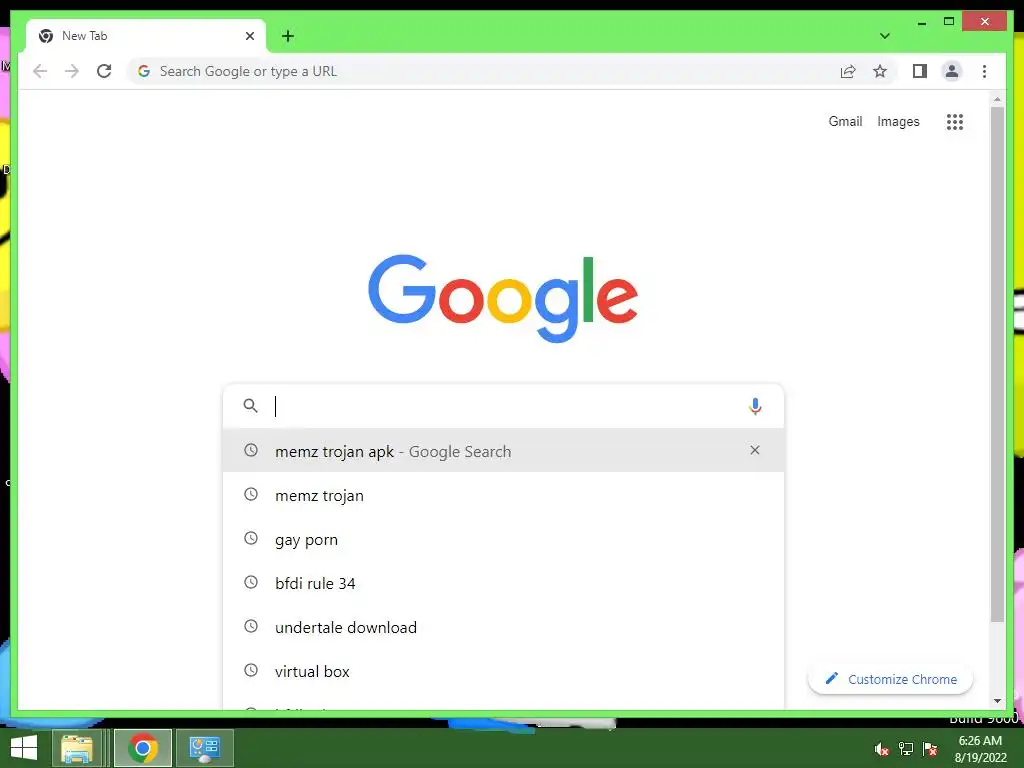Open the Windows Start button

[x=24, y=748]
